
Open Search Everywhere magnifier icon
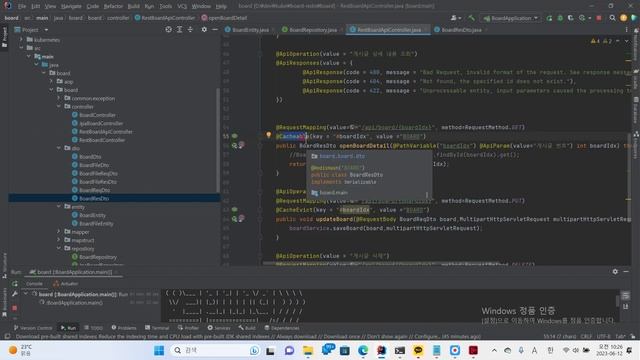pyautogui.click(x=612, y=18)
